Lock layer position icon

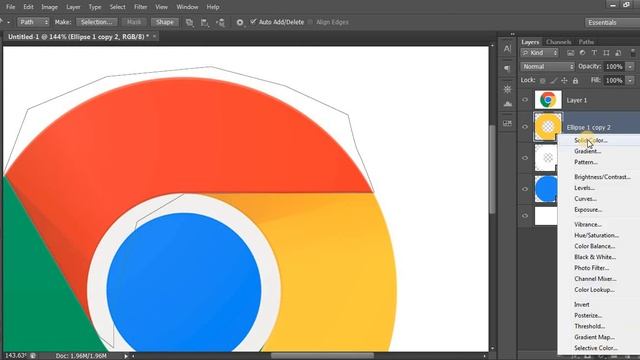[x=564, y=81]
